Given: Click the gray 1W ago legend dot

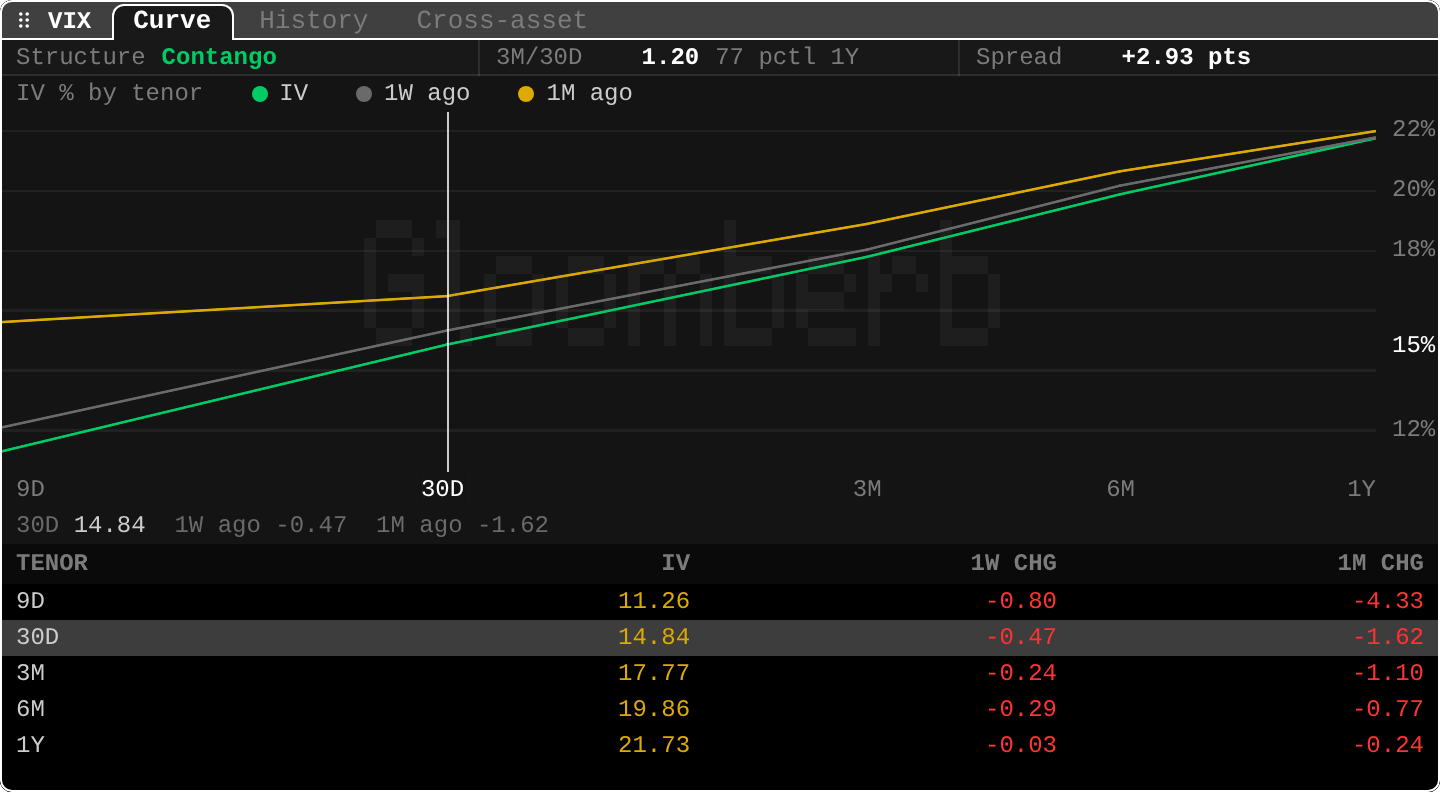Looking at the screenshot, I should [x=364, y=94].
